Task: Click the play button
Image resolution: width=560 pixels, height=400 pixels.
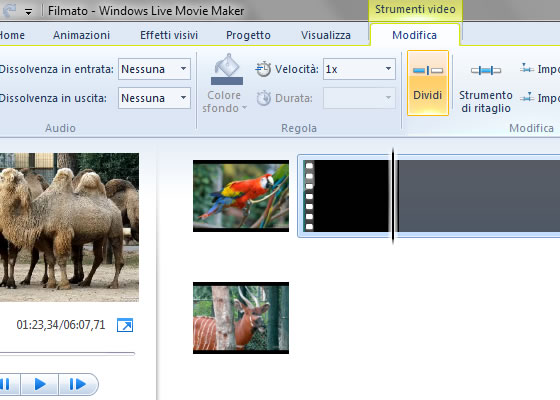Action: (40, 384)
